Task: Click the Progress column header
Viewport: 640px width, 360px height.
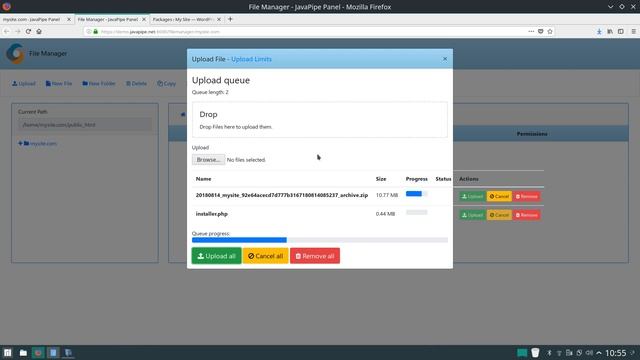Action: pos(416,179)
